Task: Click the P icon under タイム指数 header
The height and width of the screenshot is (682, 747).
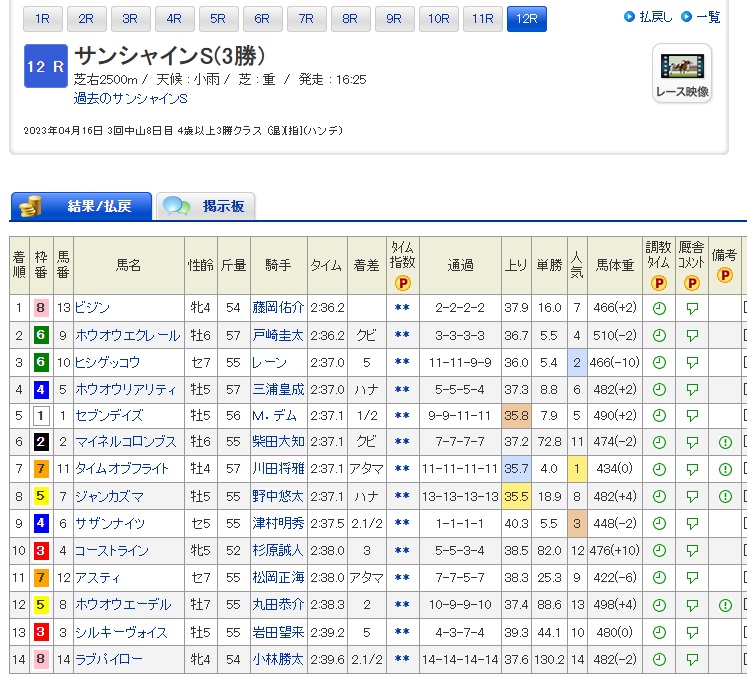Action: tap(402, 283)
